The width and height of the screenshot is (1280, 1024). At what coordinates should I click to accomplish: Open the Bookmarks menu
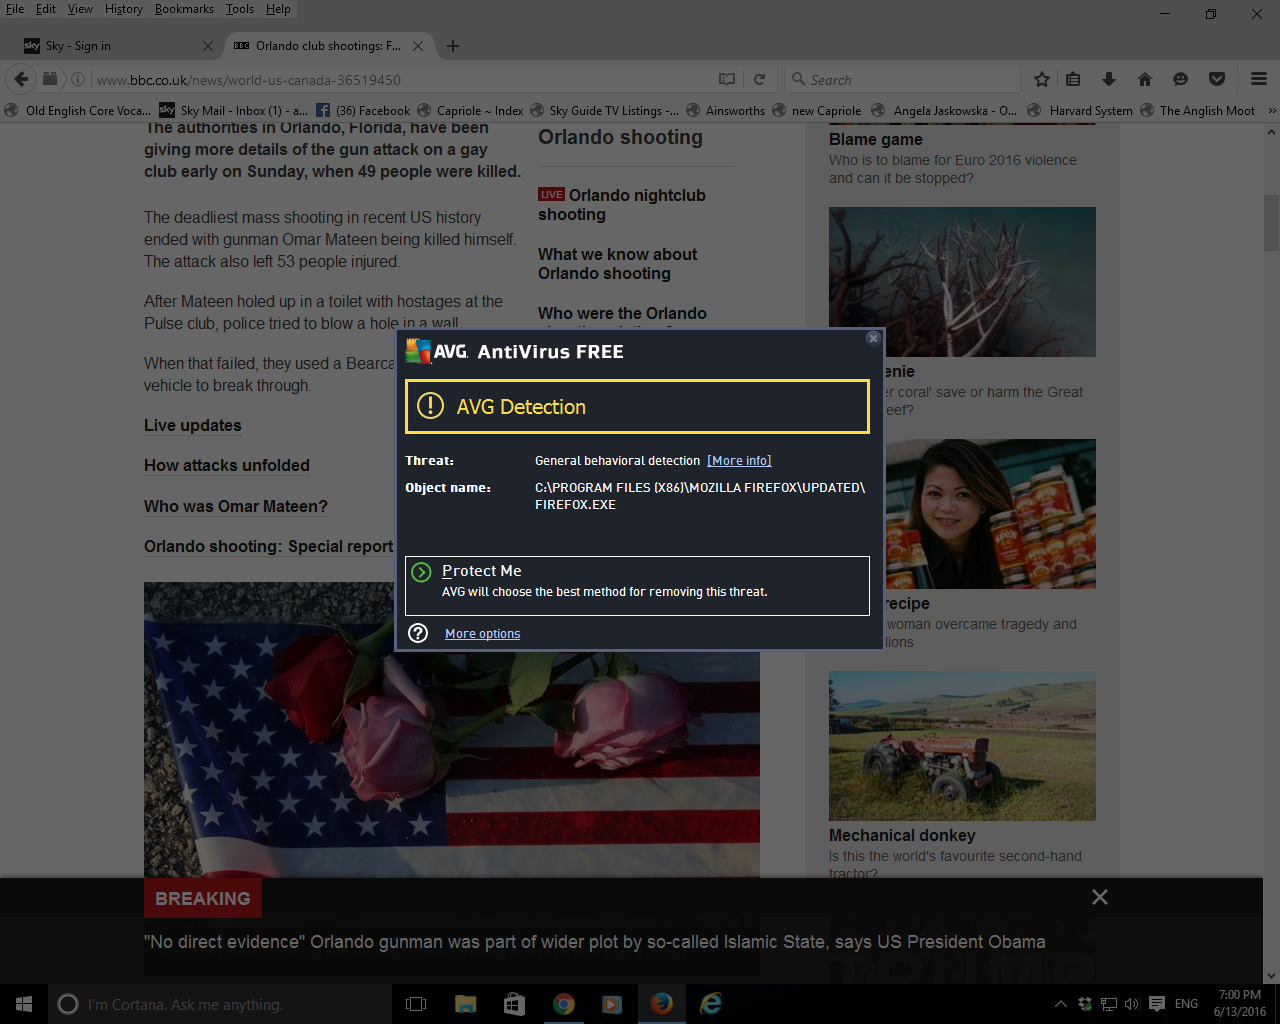(184, 9)
